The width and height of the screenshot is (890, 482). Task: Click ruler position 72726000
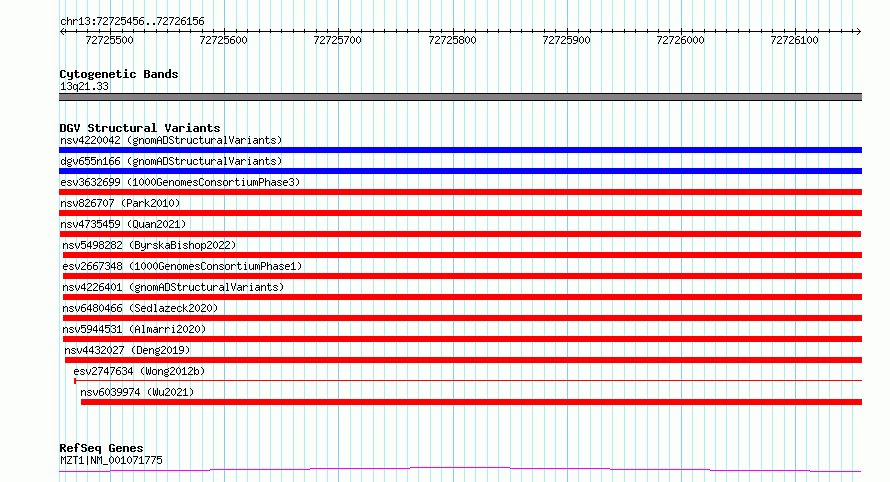point(681,40)
